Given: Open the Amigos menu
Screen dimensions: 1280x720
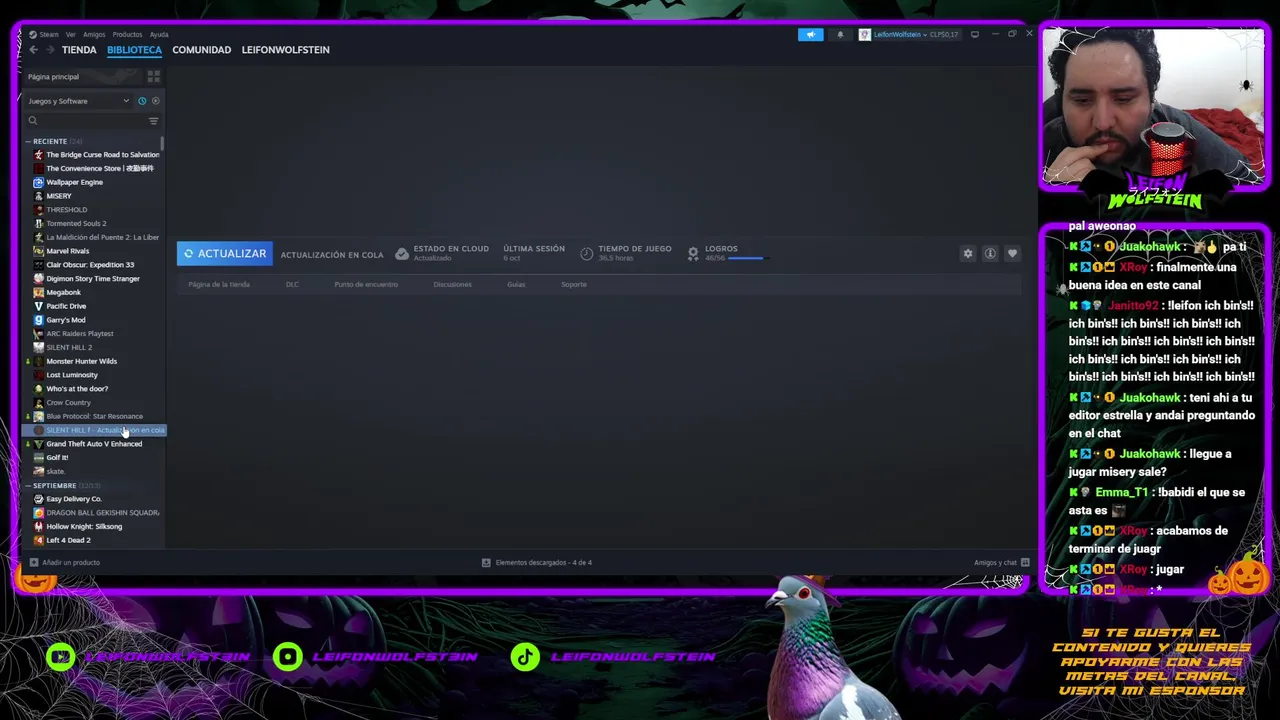Looking at the screenshot, I should point(94,34).
